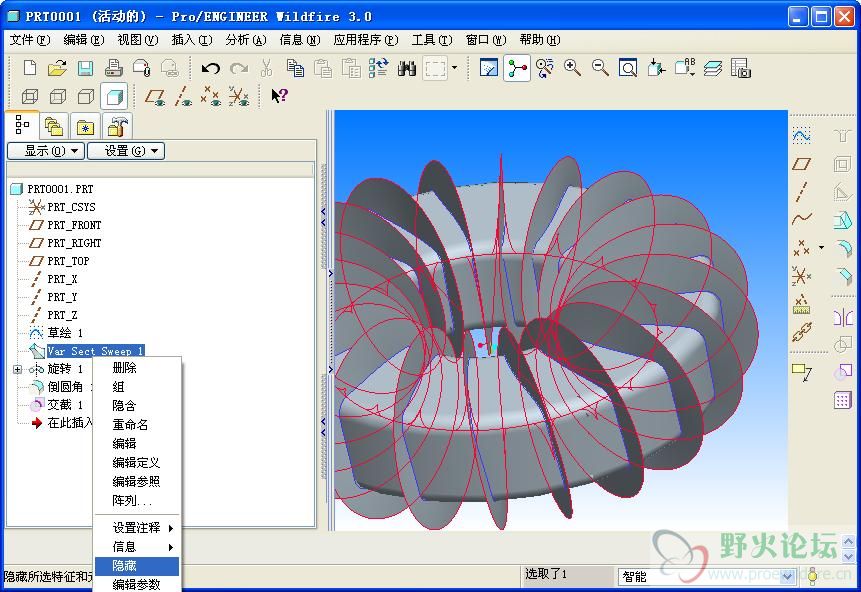The width and height of the screenshot is (861, 592).
Task: Open the 分析 menu in menu bar
Action: click(x=245, y=40)
